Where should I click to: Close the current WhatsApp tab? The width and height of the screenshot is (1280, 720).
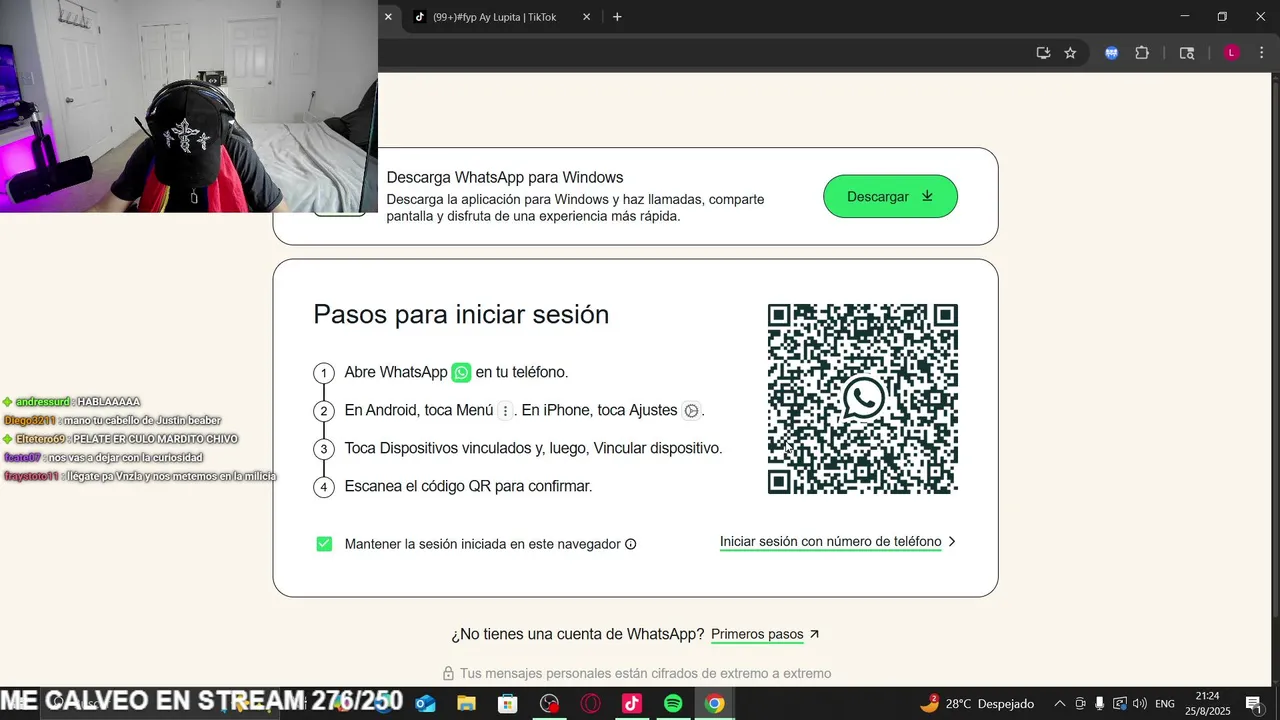point(388,17)
